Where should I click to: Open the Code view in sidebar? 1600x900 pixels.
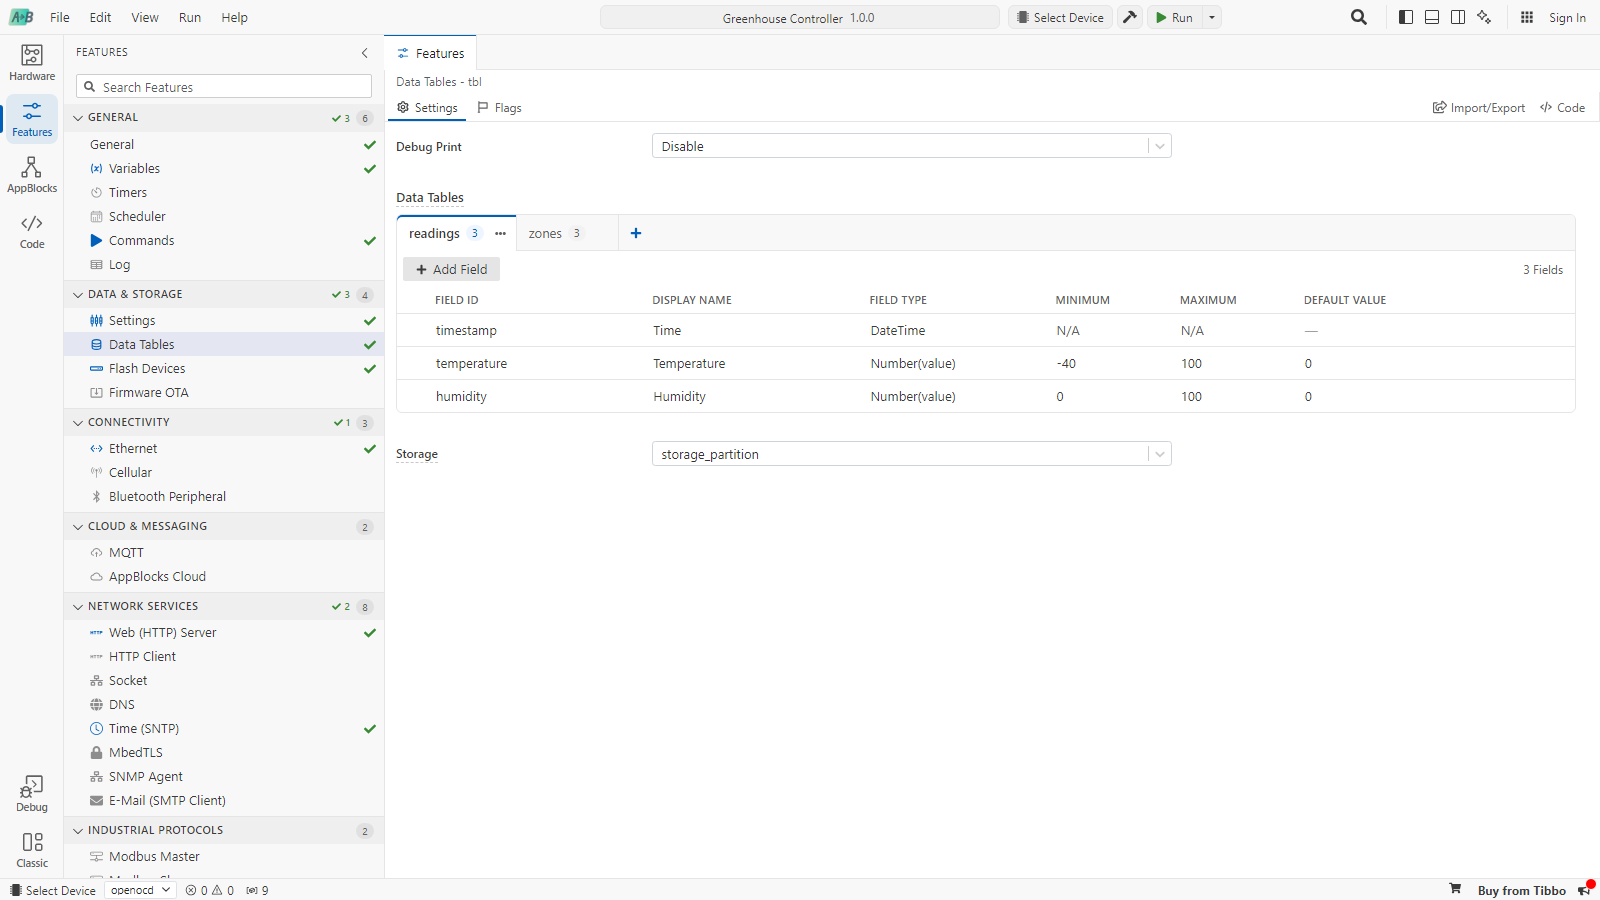coord(32,231)
